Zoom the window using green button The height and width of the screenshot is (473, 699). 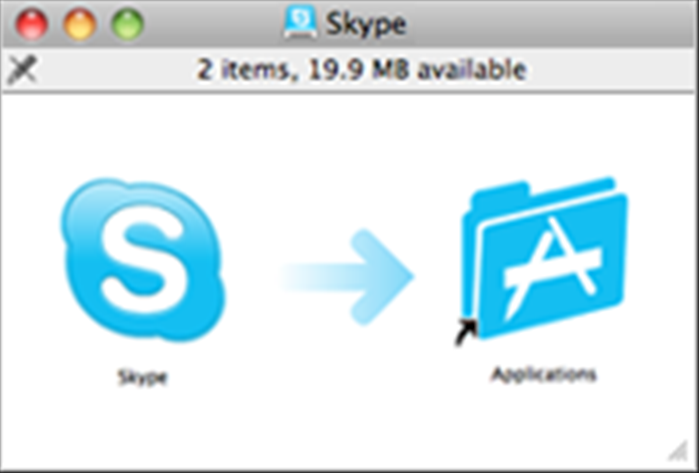(127, 24)
